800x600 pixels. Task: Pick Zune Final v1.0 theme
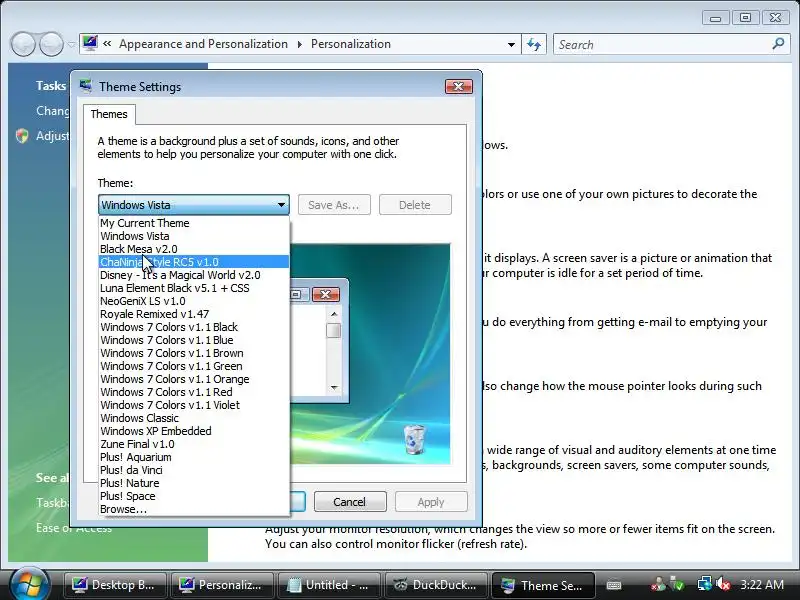pos(194,444)
